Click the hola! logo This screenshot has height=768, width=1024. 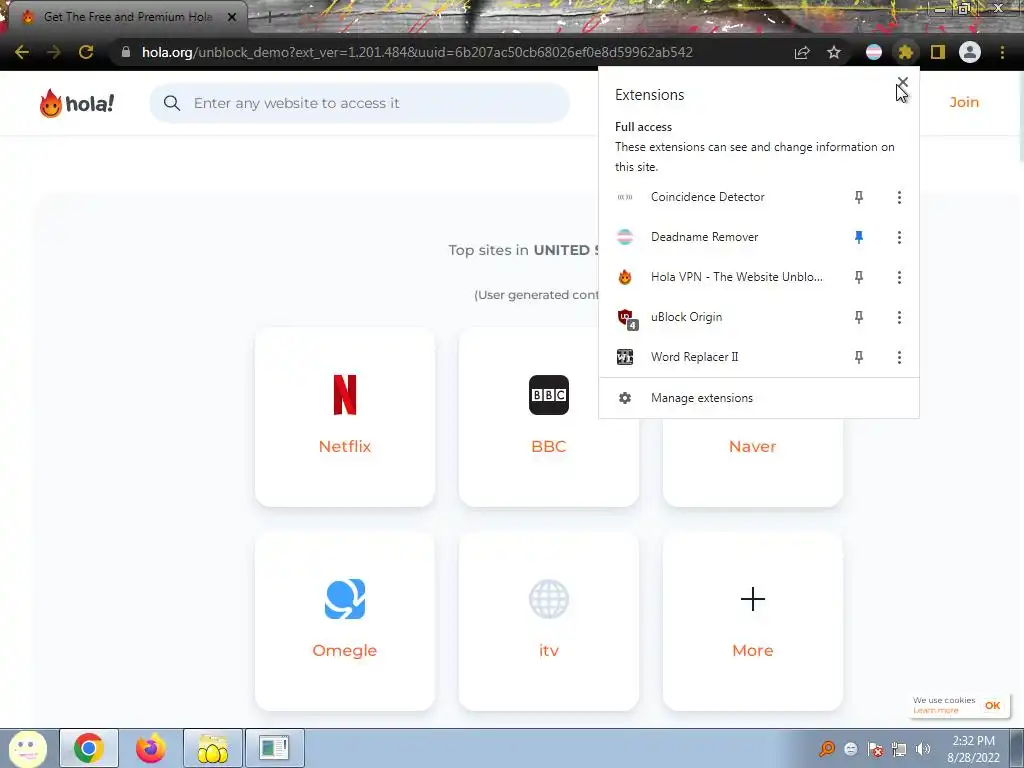(76, 103)
